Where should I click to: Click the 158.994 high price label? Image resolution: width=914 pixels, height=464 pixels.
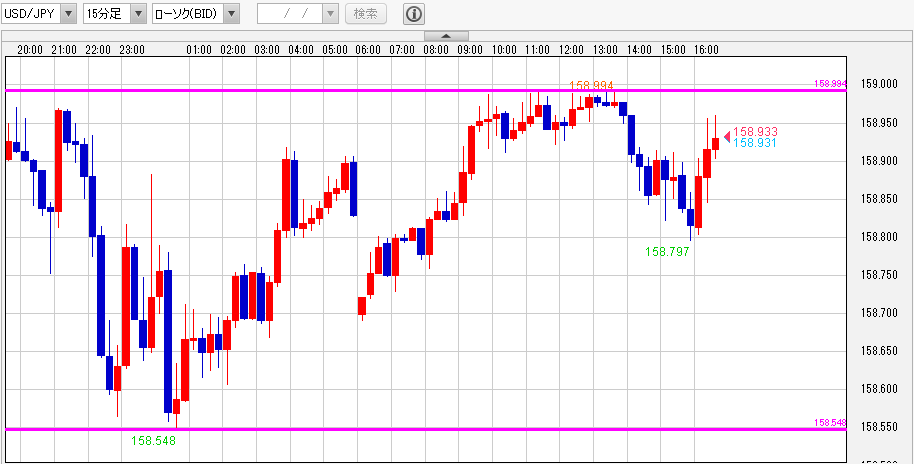click(591, 86)
